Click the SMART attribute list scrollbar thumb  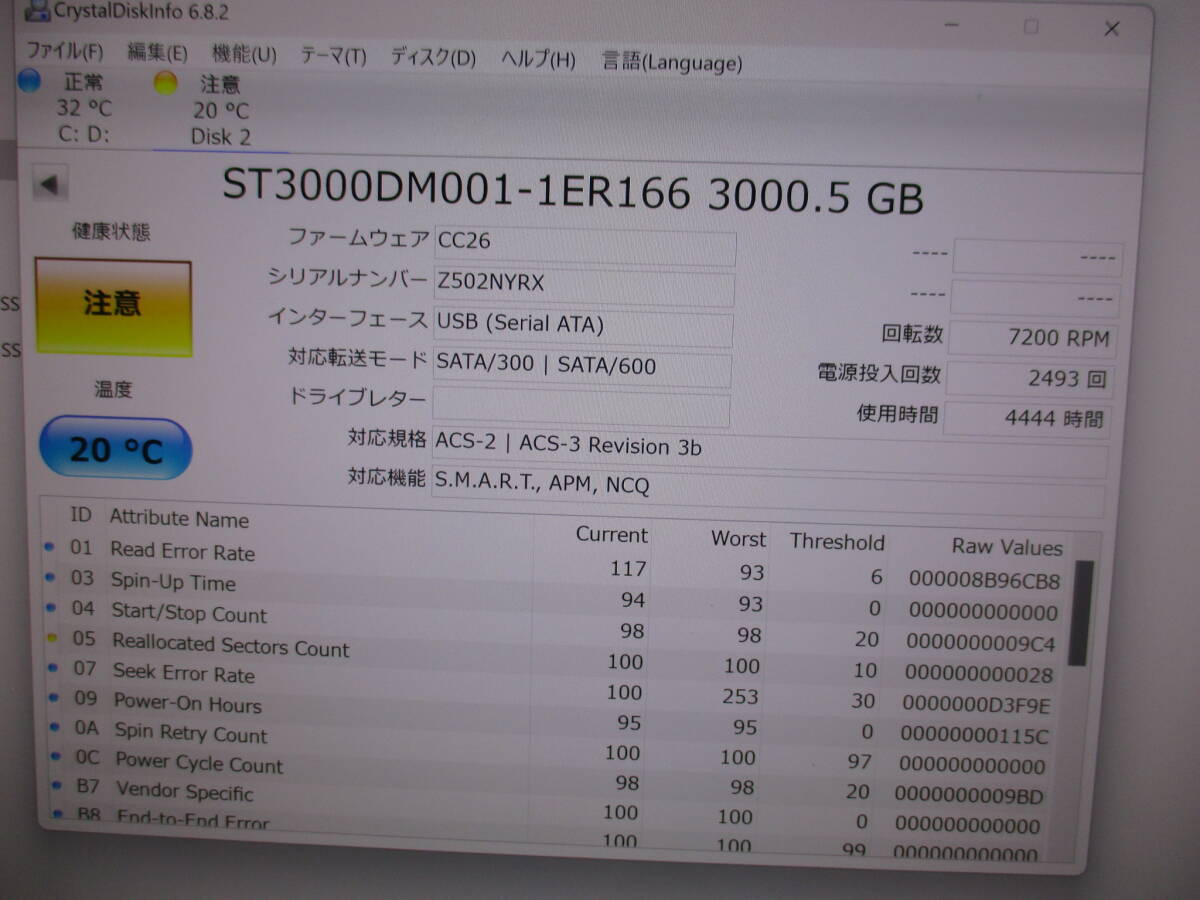[1082, 612]
